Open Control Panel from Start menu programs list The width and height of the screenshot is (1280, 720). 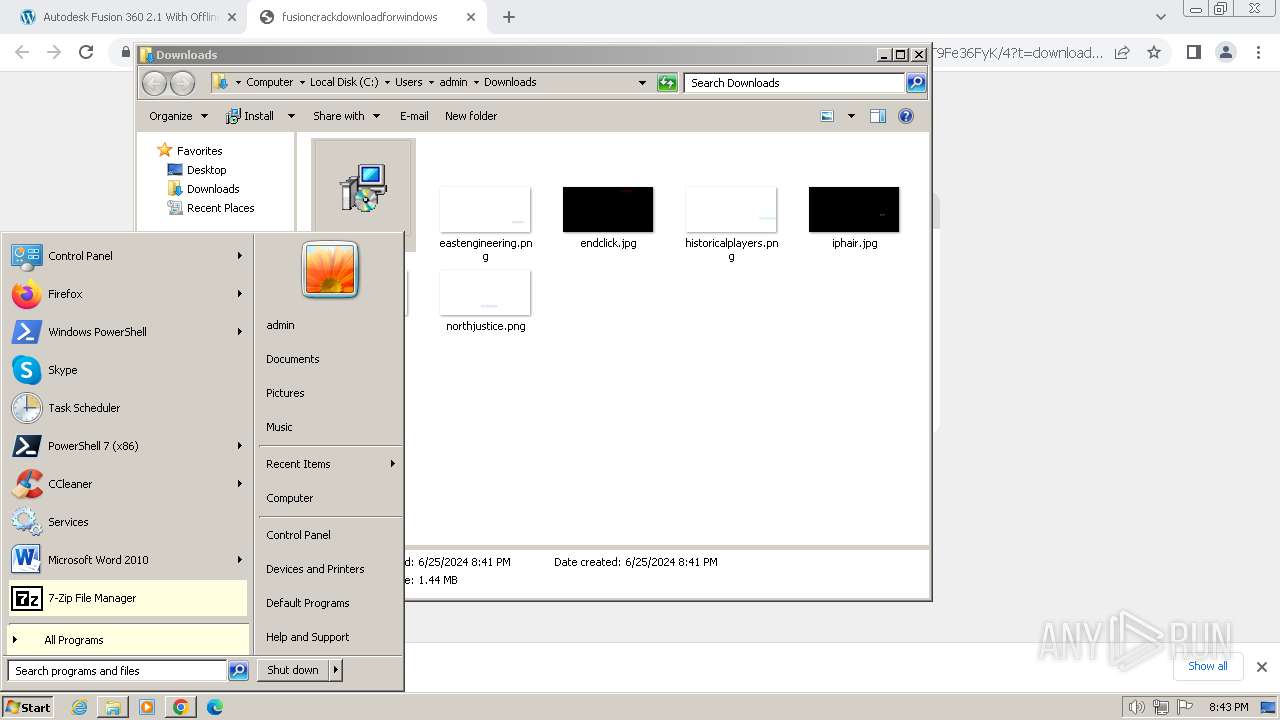(128, 256)
